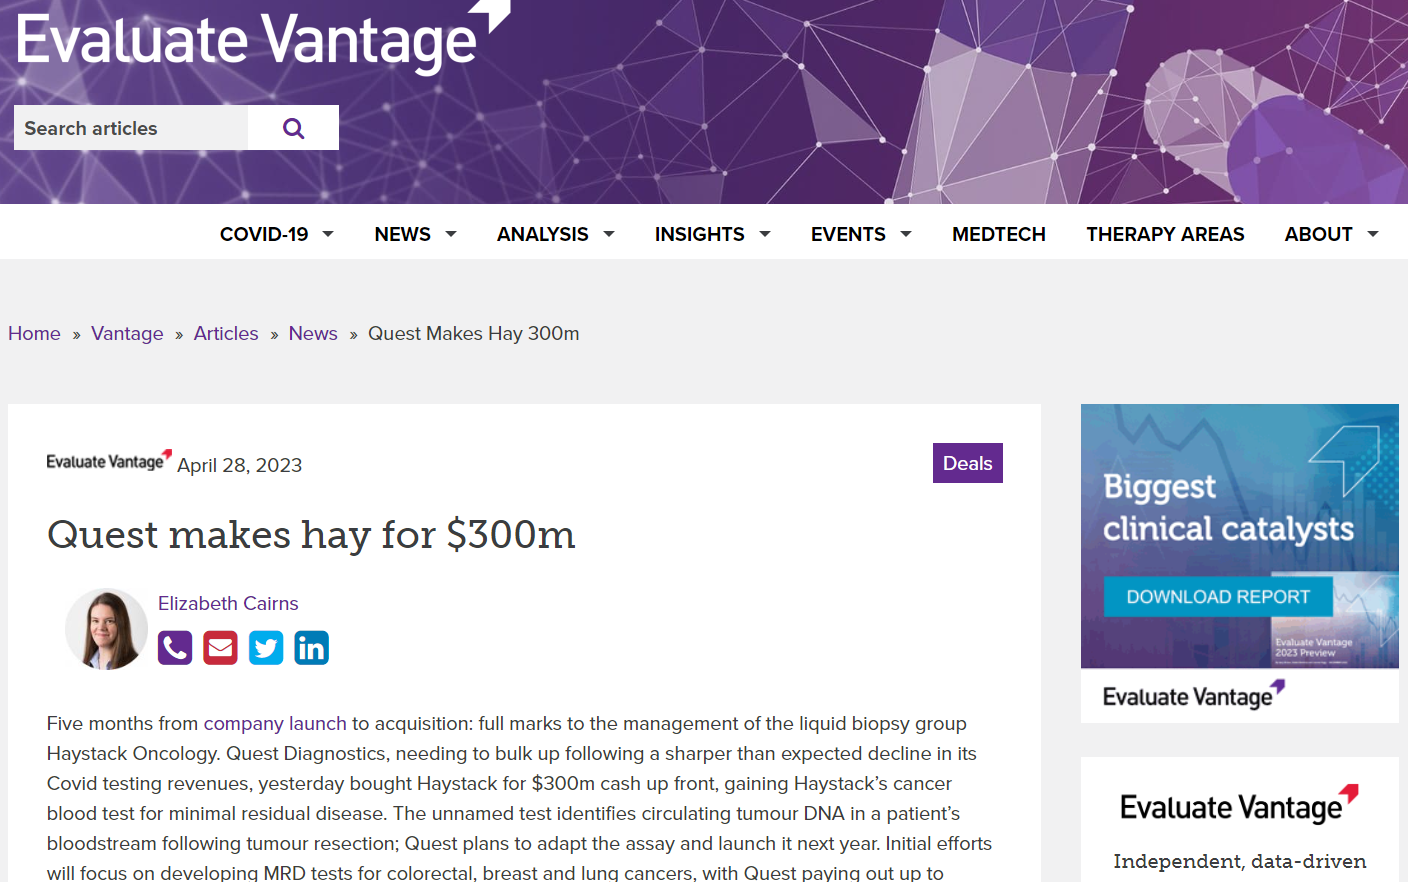Open the NEWS menu item
Viewport: 1408px width, 882px height.
[x=402, y=234]
